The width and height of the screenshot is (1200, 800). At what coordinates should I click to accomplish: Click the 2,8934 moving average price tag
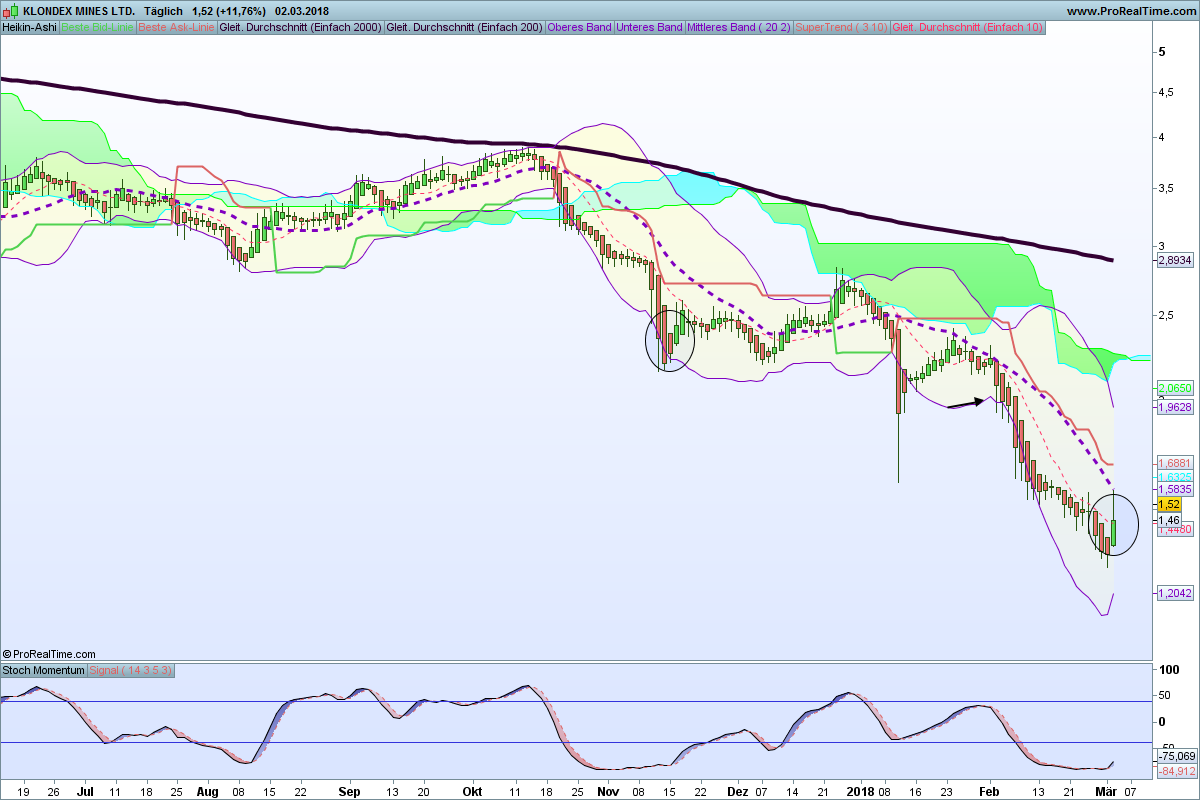[1174, 260]
